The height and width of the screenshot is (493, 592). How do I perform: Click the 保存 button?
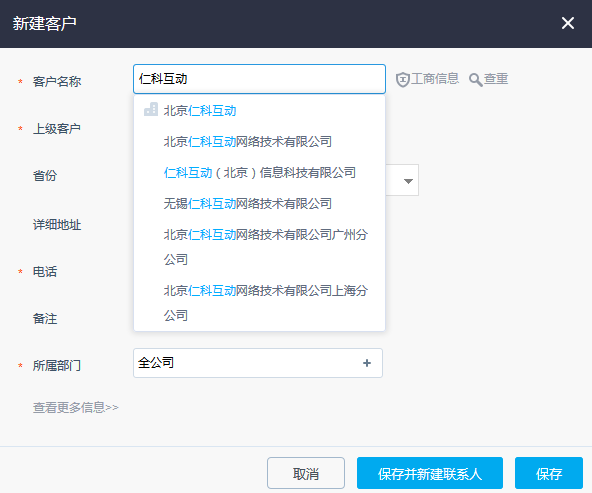pyautogui.click(x=549, y=473)
